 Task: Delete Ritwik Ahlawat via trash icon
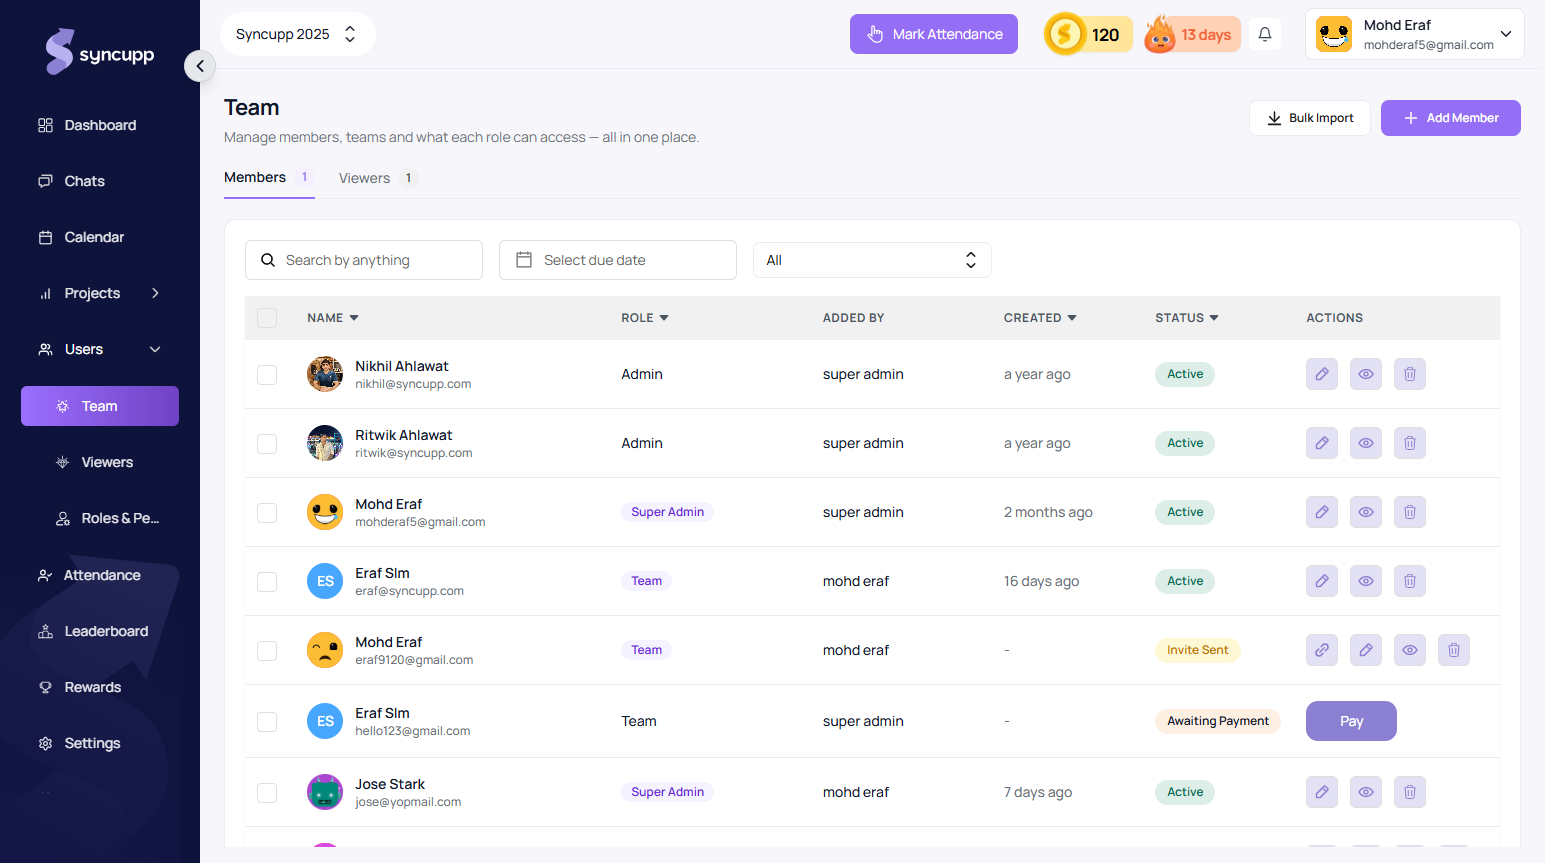coord(1410,443)
